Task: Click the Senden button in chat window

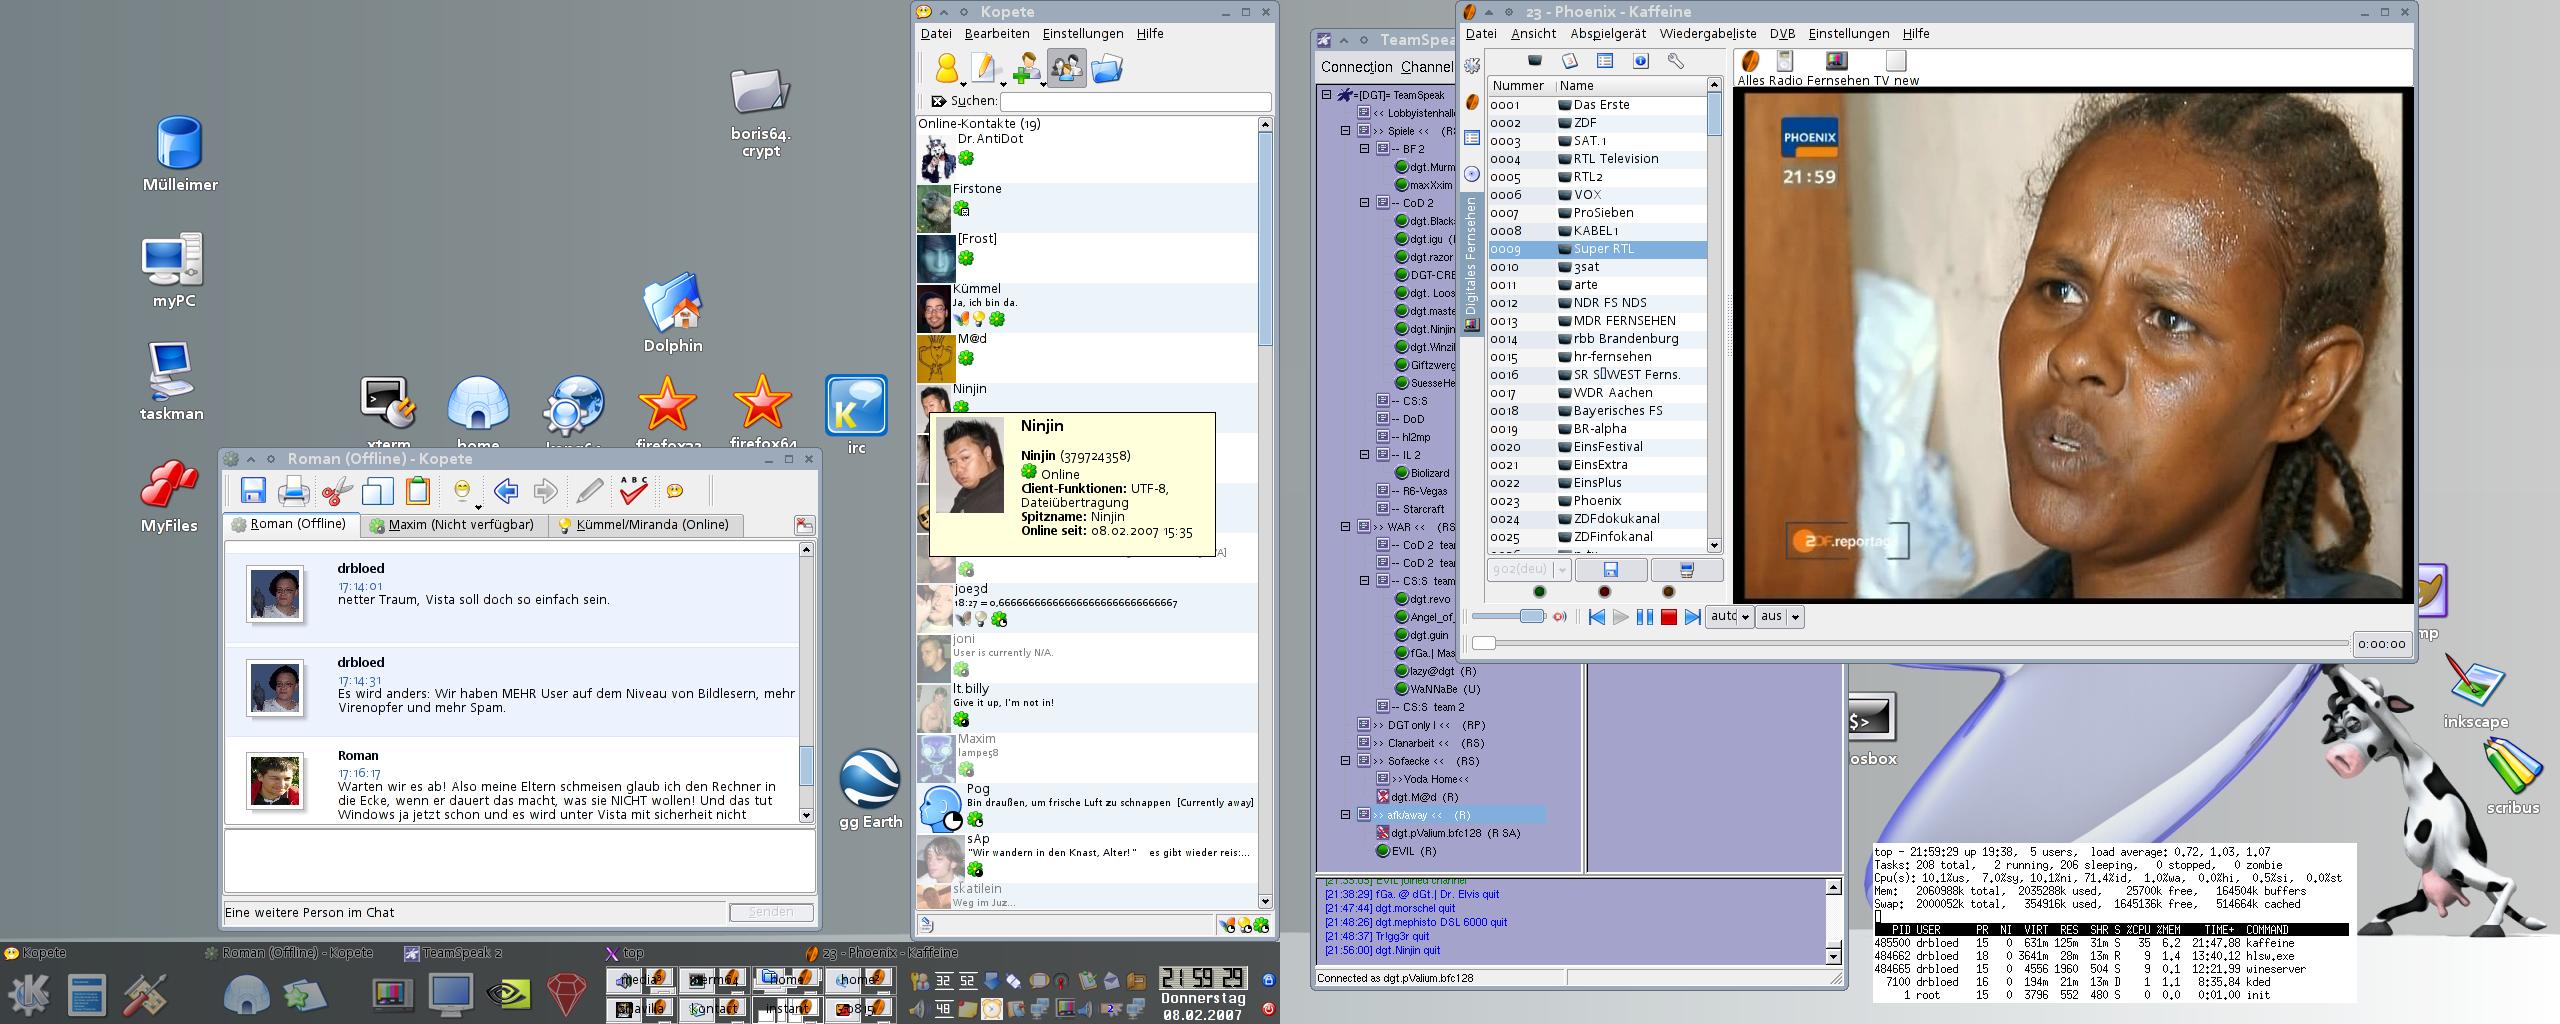Action: (x=771, y=912)
